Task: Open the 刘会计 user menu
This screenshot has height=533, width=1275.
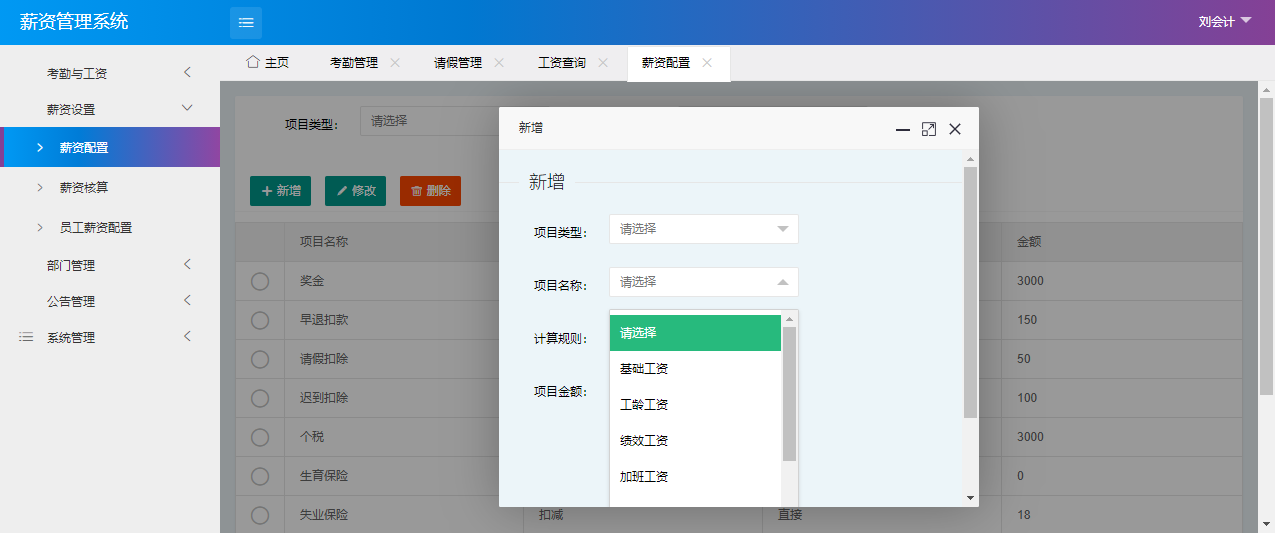Action: (x=1225, y=21)
